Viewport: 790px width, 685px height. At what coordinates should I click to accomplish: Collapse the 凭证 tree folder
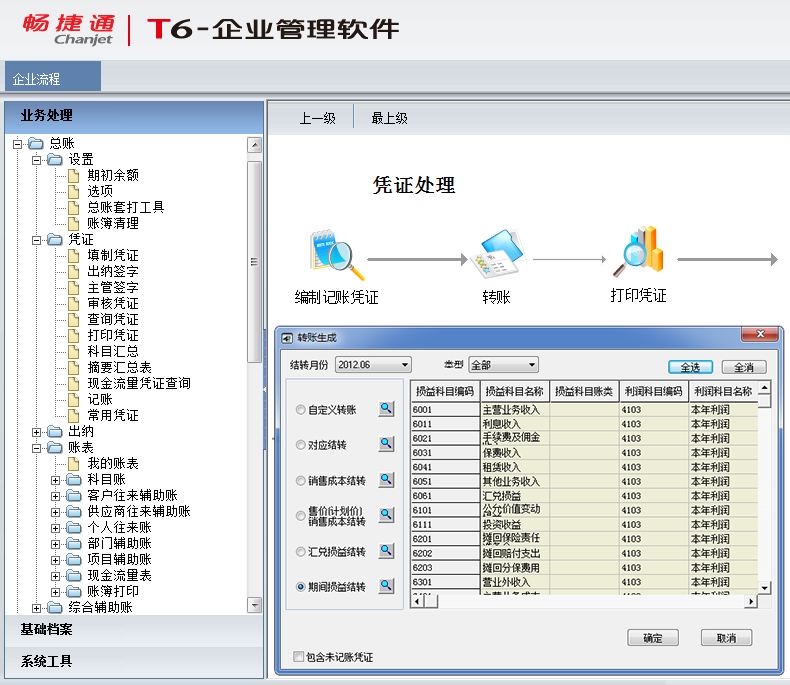coord(37,240)
